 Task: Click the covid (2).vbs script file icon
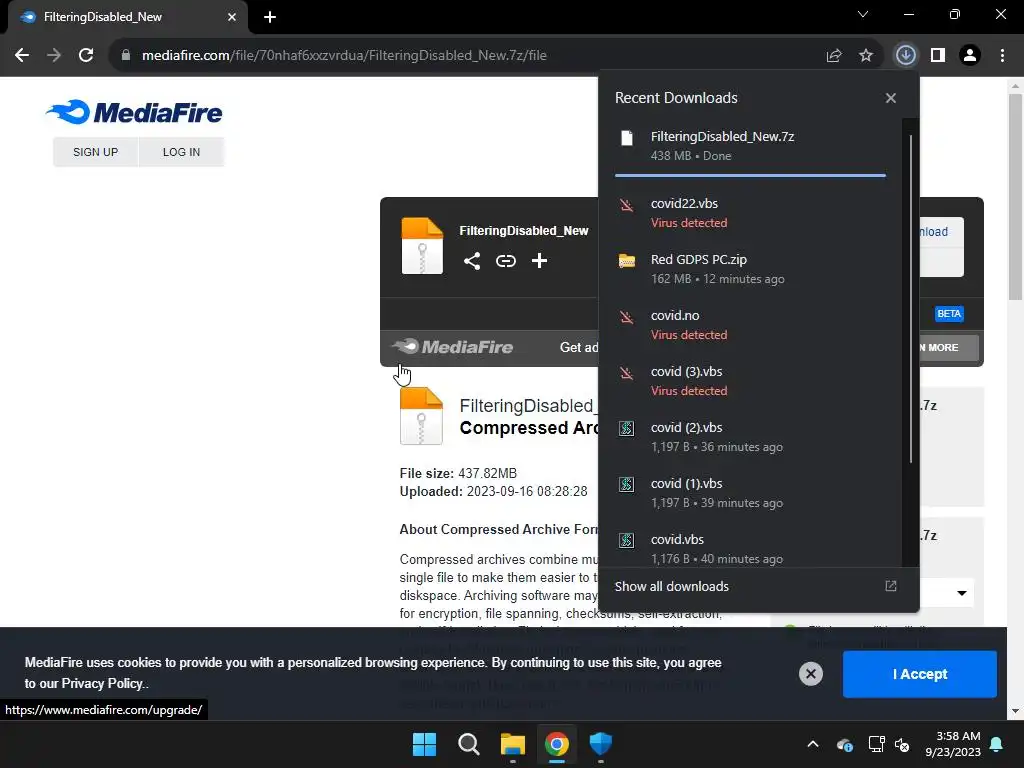coord(626,428)
